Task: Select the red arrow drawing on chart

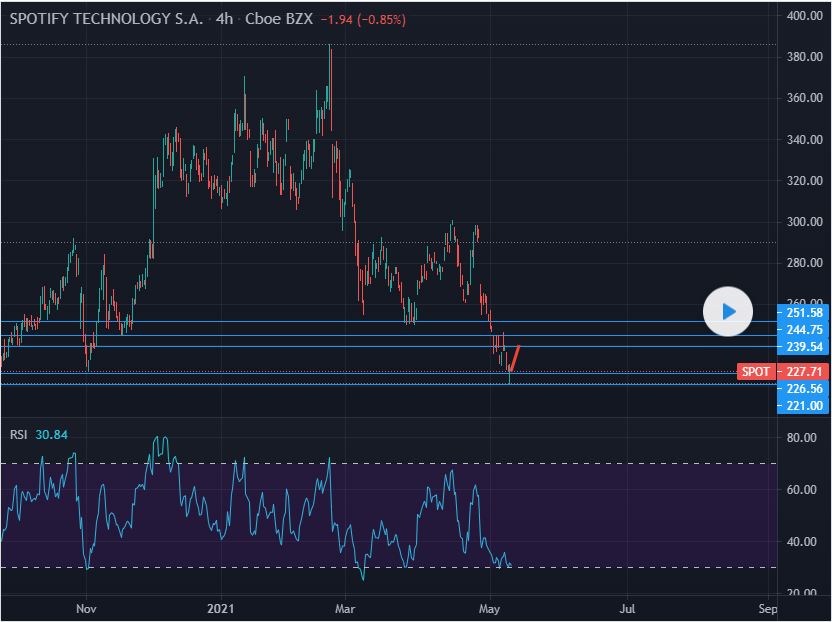Action: [513, 358]
